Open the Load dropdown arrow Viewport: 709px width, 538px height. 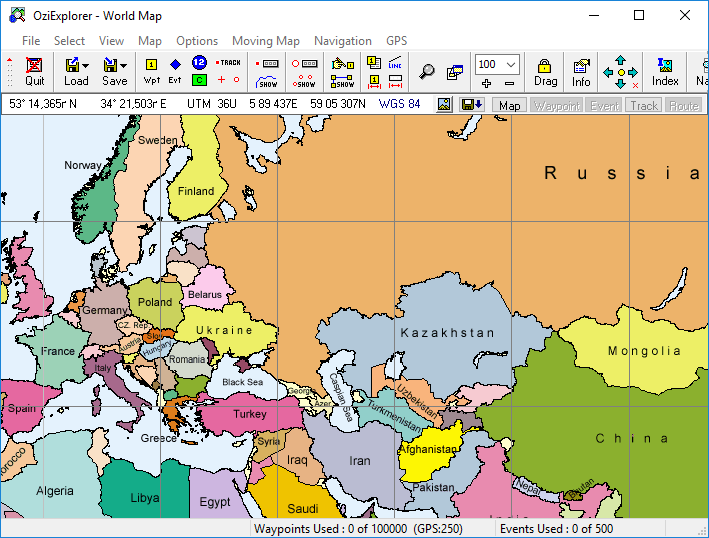[85, 66]
